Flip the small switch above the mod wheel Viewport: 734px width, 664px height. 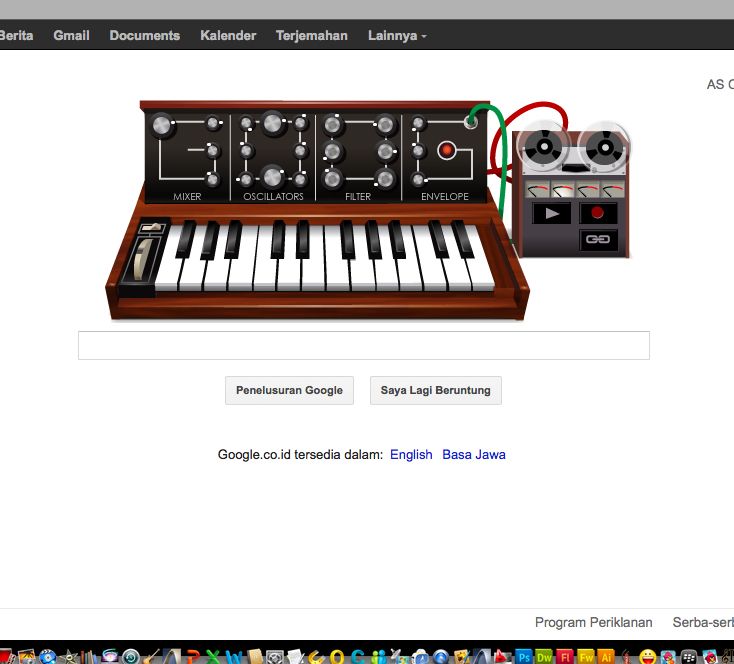pyautogui.click(x=152, y=228)
